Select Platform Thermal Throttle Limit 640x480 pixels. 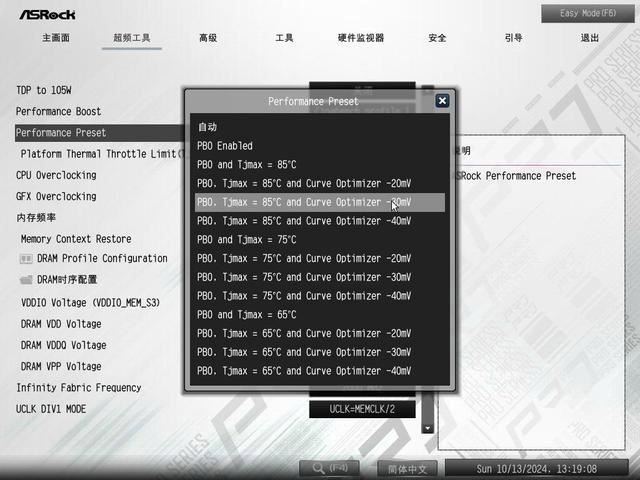102,154
